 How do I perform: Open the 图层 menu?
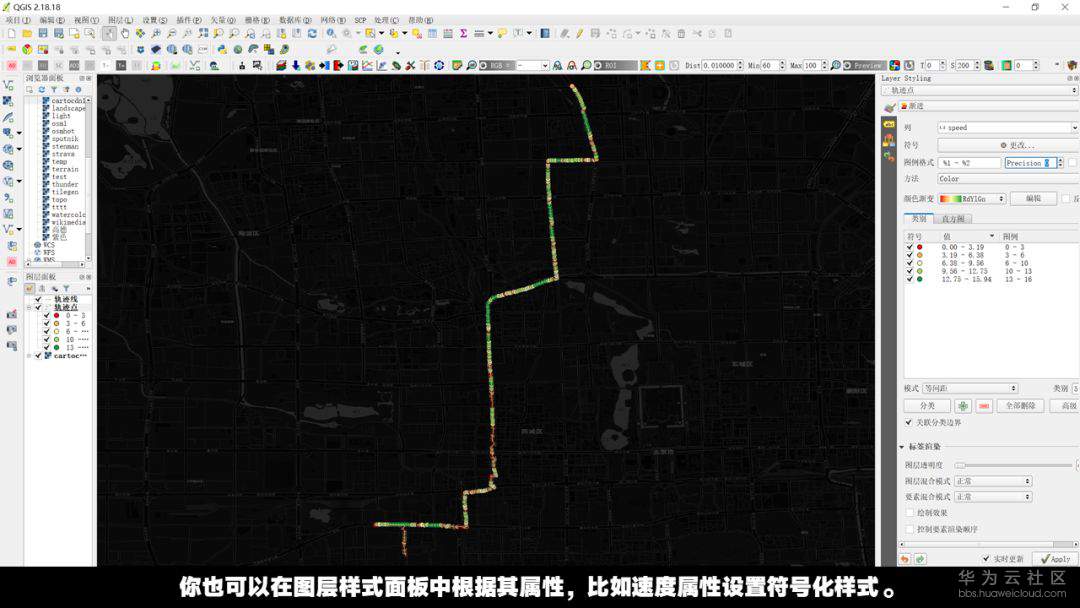click(x=120, y=20)
